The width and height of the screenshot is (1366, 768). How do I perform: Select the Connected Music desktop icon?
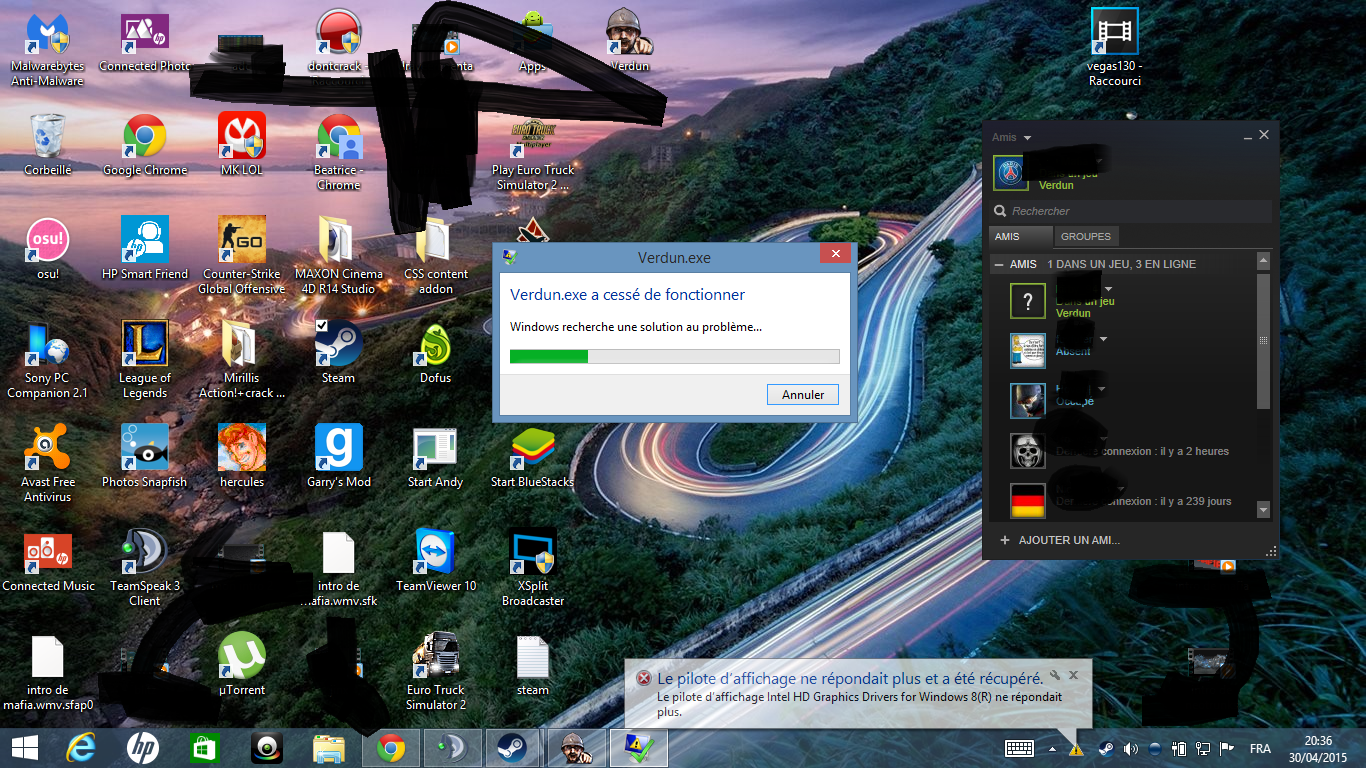(48, 561)
